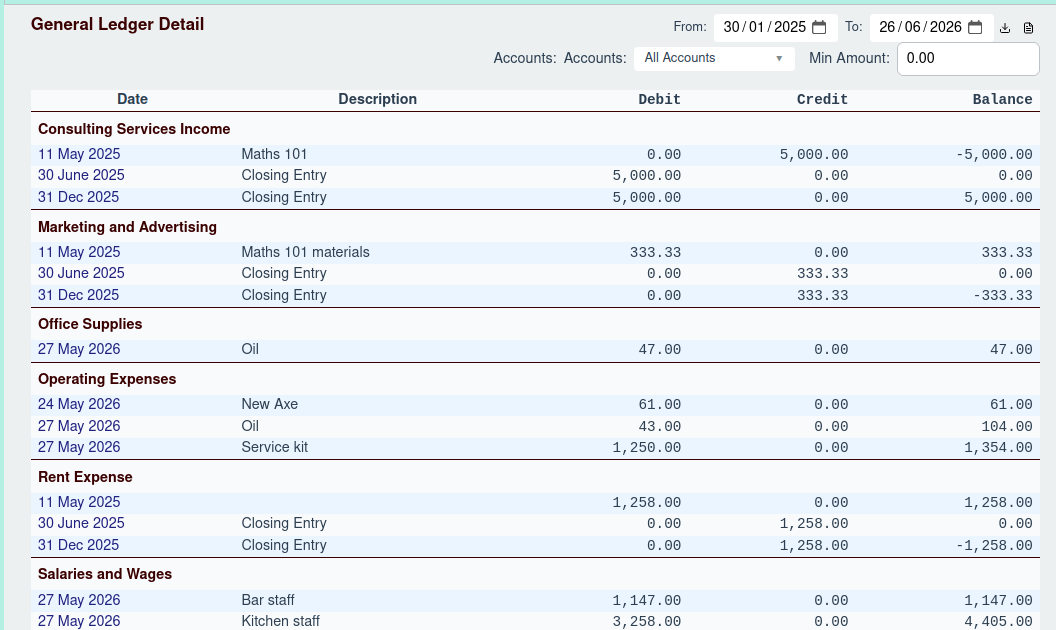This screenshot has width=1056, height=630.
Task: Click the Bar staff description
Action: point(267,600)
